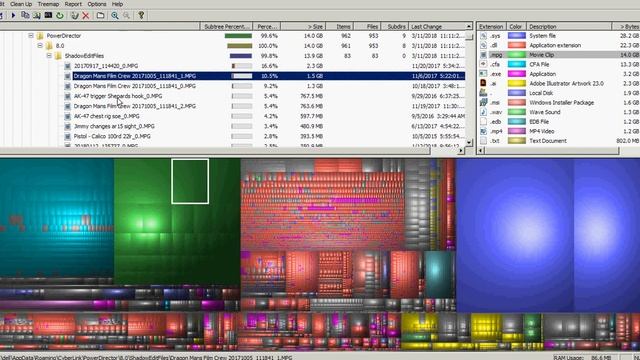Click the .msi installer package icon
The image size is (640, 360).
(x=483, y=102)
